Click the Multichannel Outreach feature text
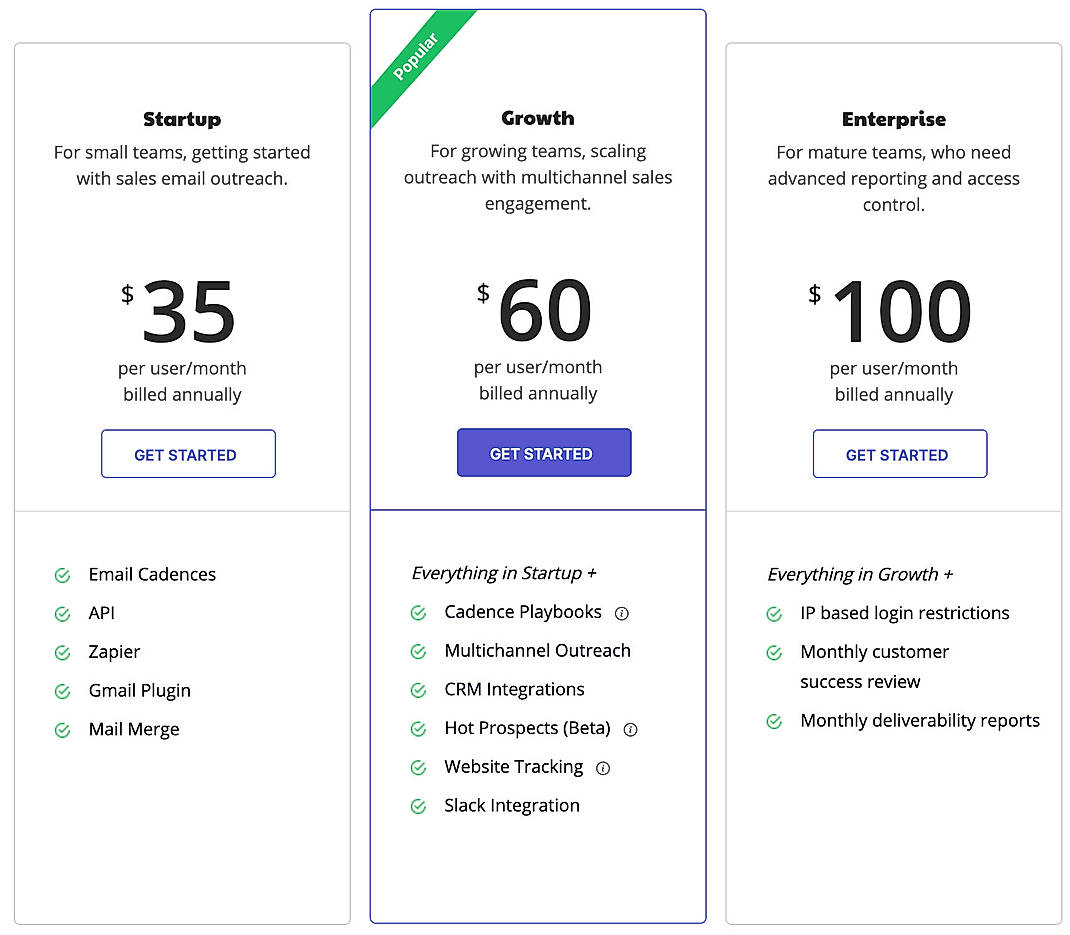This screenshot has height=935, width=1070. (537, 651)
